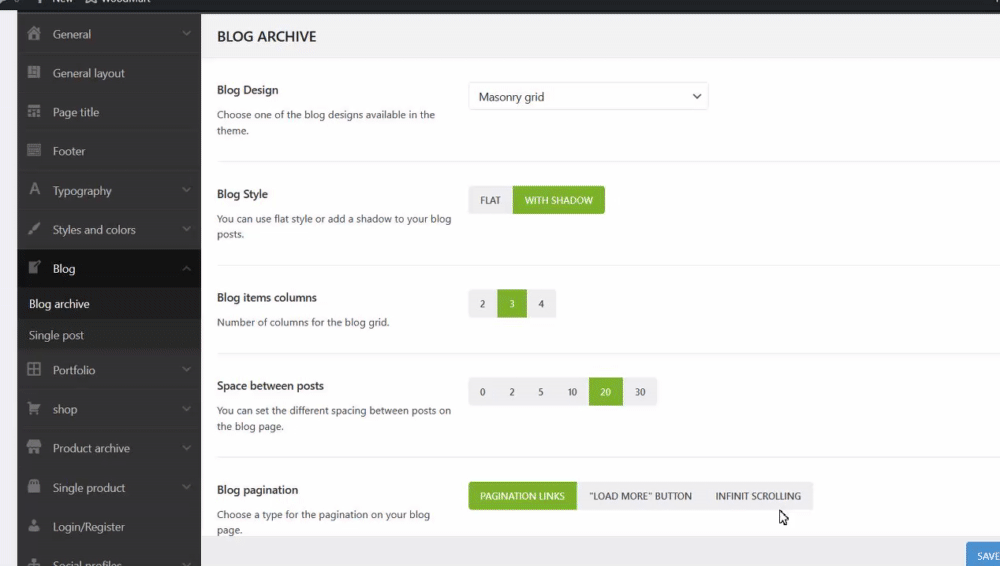Click the BLOG ARCHIVE page heading
The height and width of the screenshot is (566, 1000).
click(267, 36)
